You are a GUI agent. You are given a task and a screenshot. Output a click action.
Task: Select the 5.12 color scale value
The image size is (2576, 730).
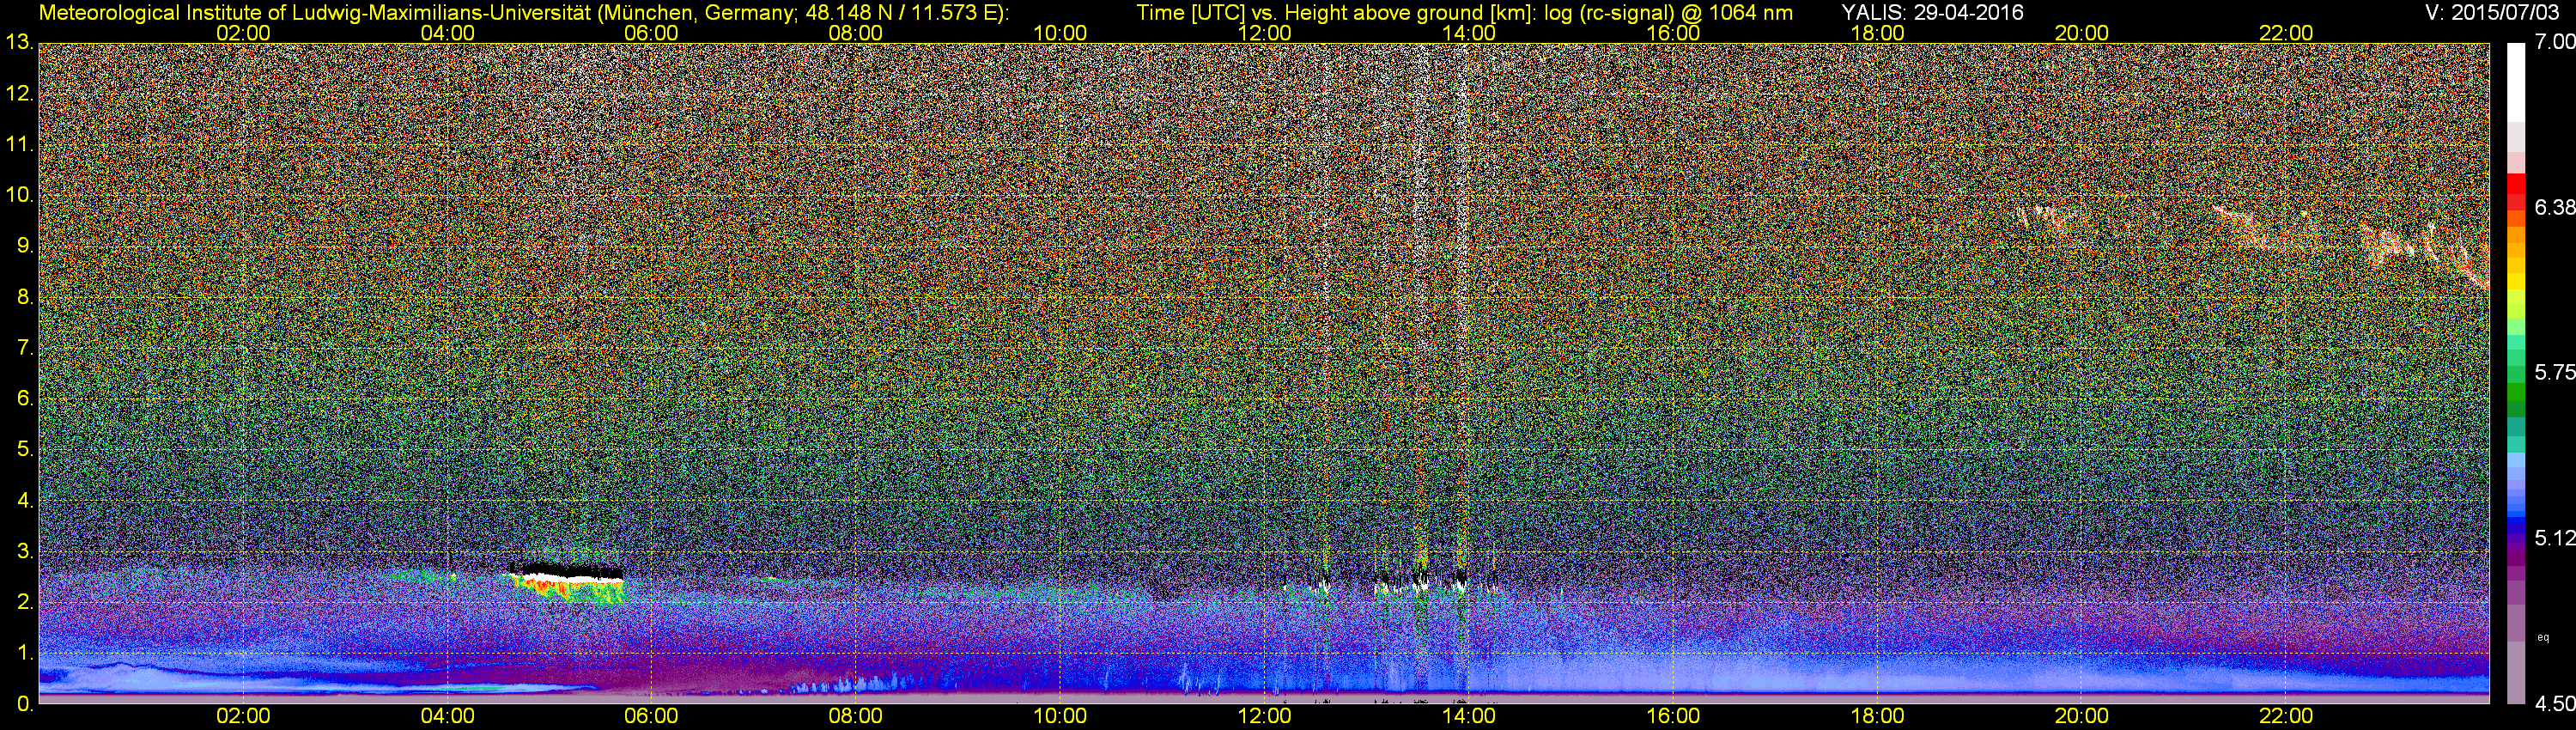click(2555, 538)
